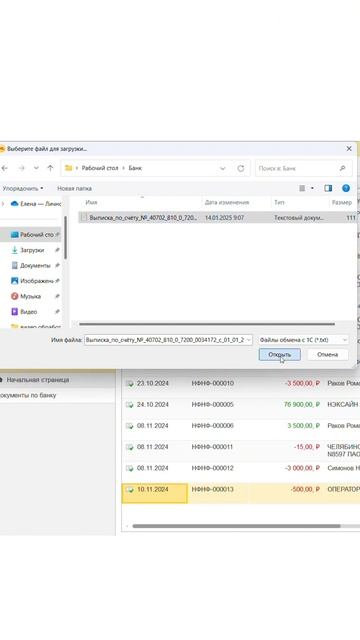
Task: Click document icon in row НФНФ-000005
Action: point(129,404)
